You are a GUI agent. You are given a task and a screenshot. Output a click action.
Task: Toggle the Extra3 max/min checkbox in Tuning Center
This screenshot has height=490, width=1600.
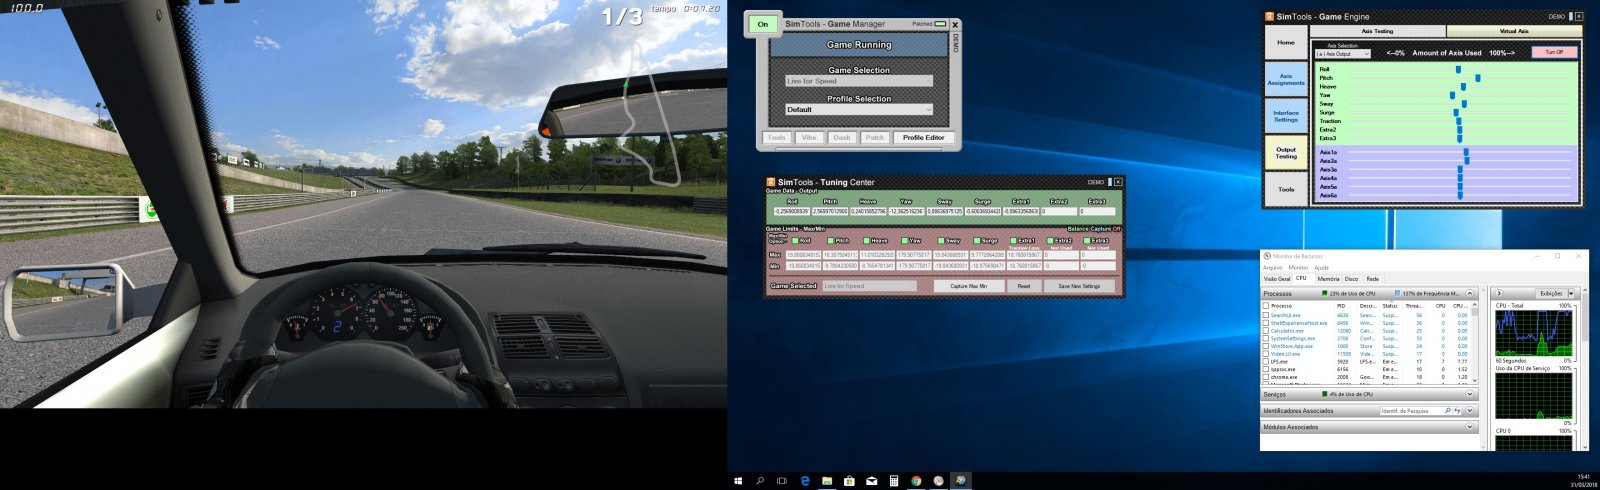(1088, 241)
